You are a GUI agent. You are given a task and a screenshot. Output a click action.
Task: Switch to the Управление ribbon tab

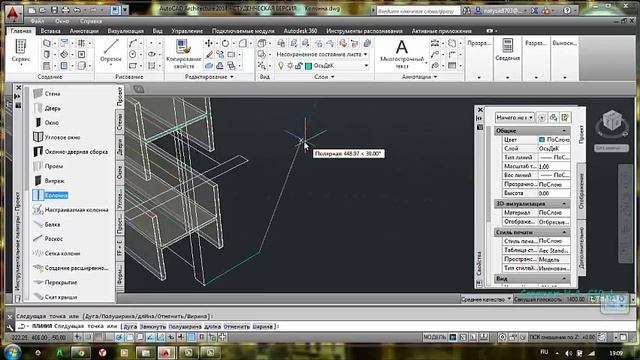click(x=187, y=31)
